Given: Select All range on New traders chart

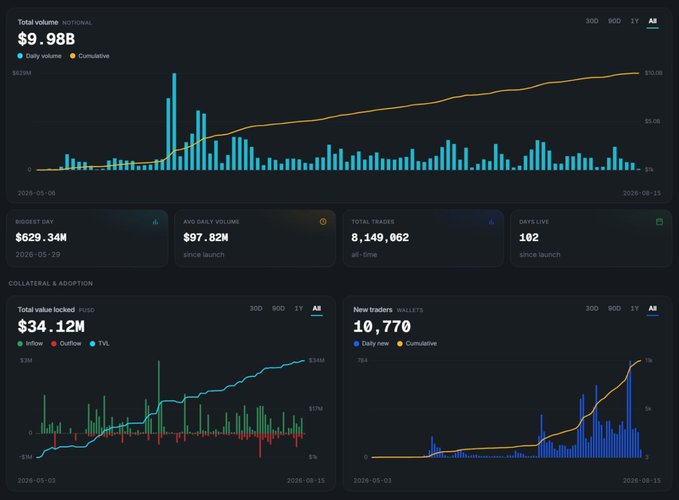Looking at the screenshot, I should pyautogui.click(x=653, y=308).
